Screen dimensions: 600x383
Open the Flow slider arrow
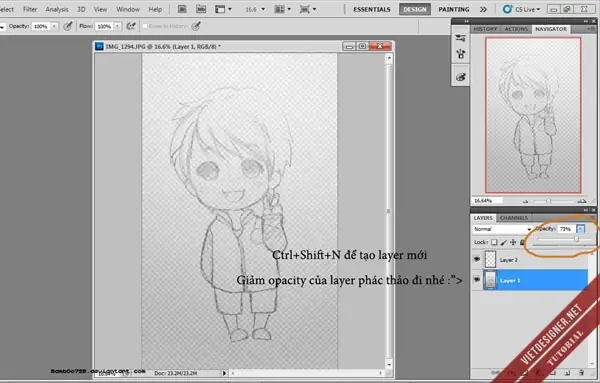(117, 26)
